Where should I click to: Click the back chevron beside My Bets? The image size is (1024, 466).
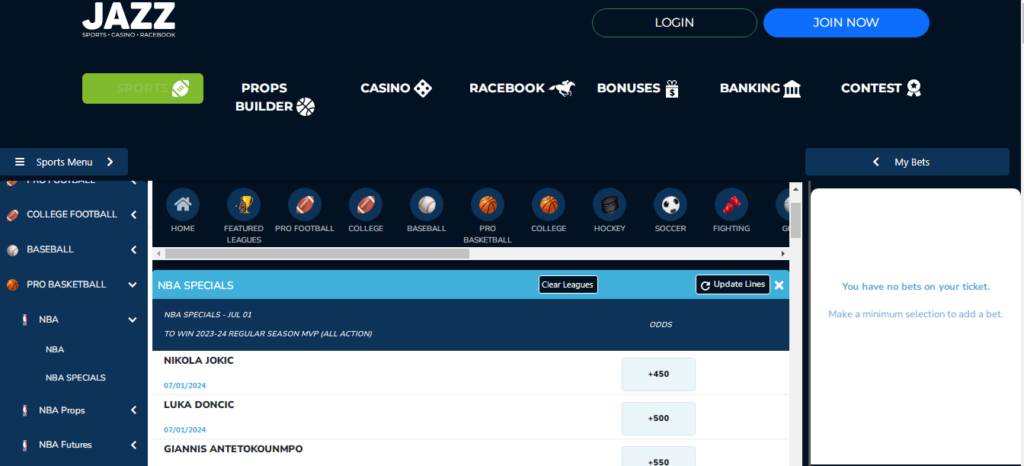coord(876,162)
